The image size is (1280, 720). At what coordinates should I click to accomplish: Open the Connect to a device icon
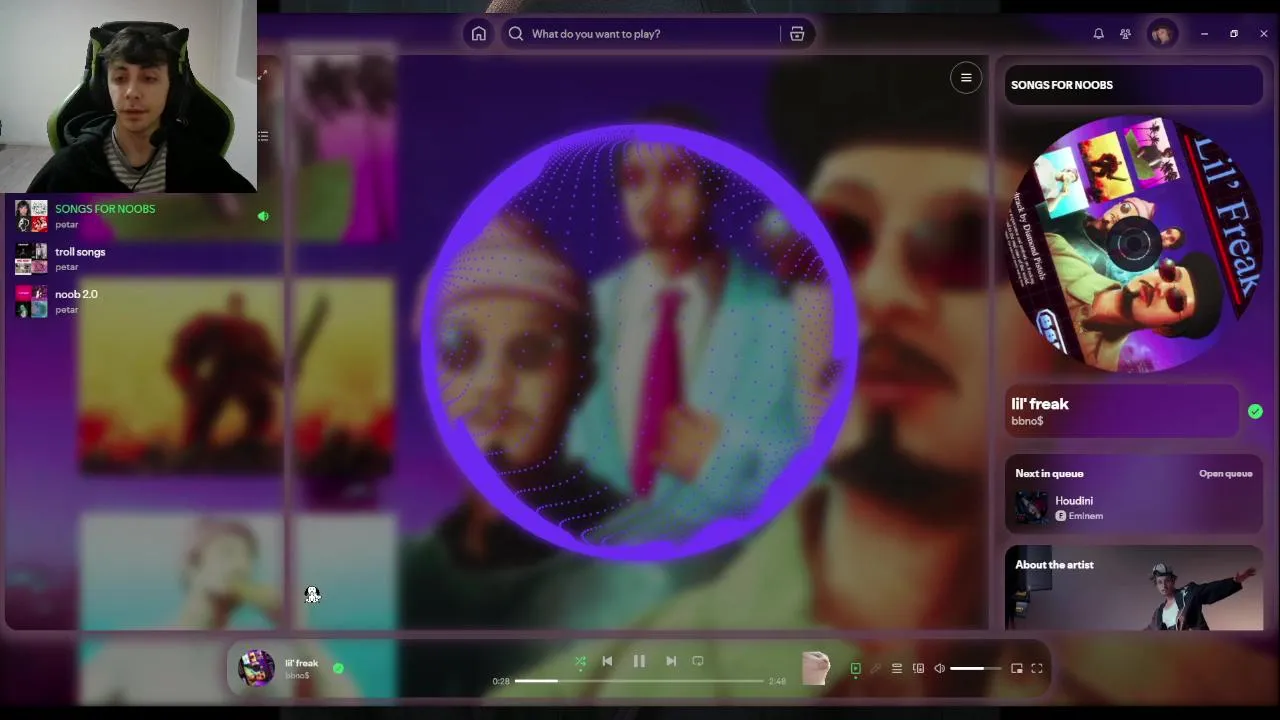click(x=918, y=668)
